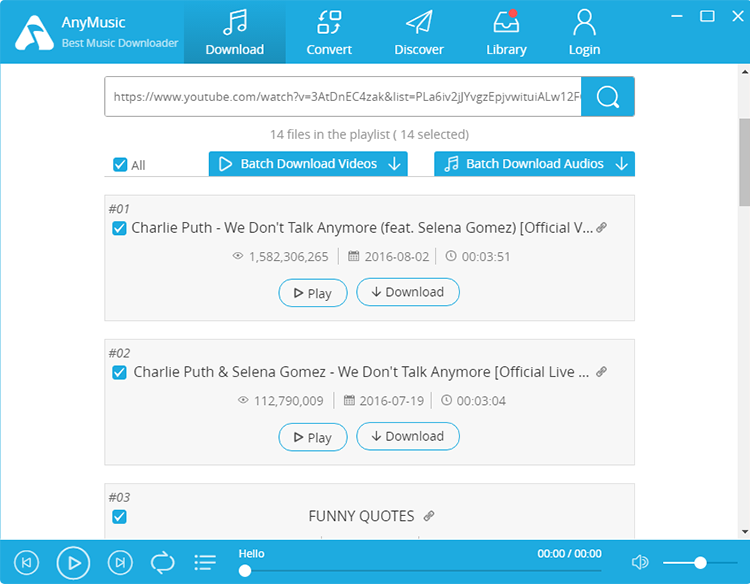750x584 pixels.
Task: Click the volume slider handle
Action: tap(700, 562)
